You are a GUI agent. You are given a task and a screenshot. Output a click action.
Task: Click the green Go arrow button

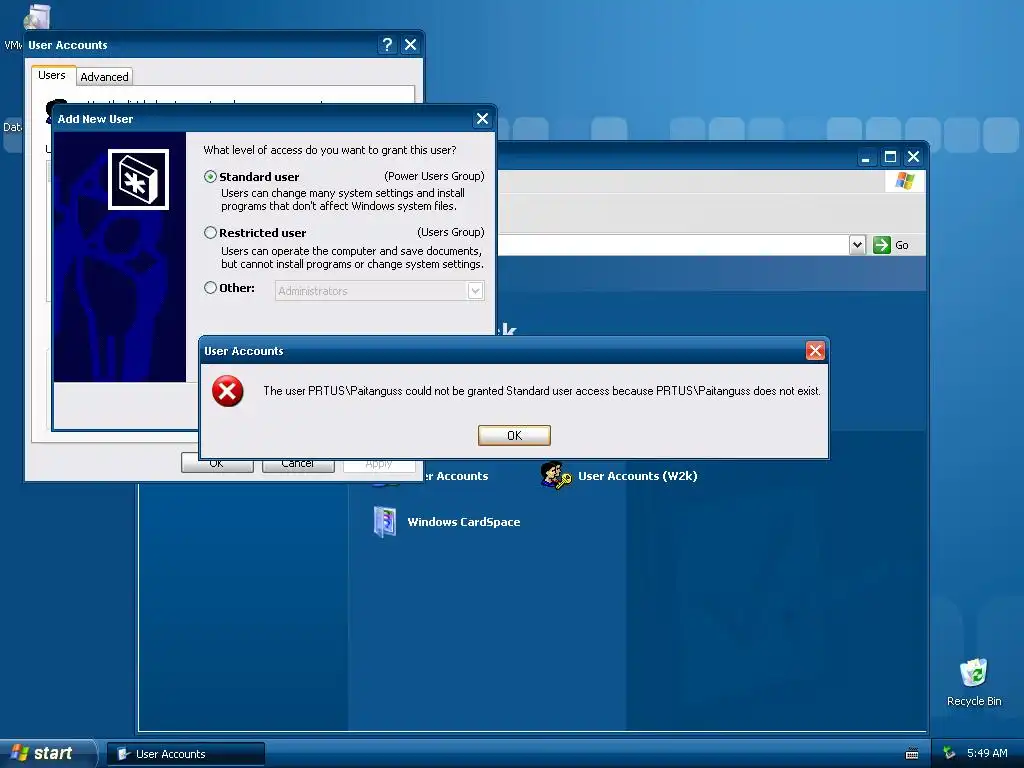882,245
